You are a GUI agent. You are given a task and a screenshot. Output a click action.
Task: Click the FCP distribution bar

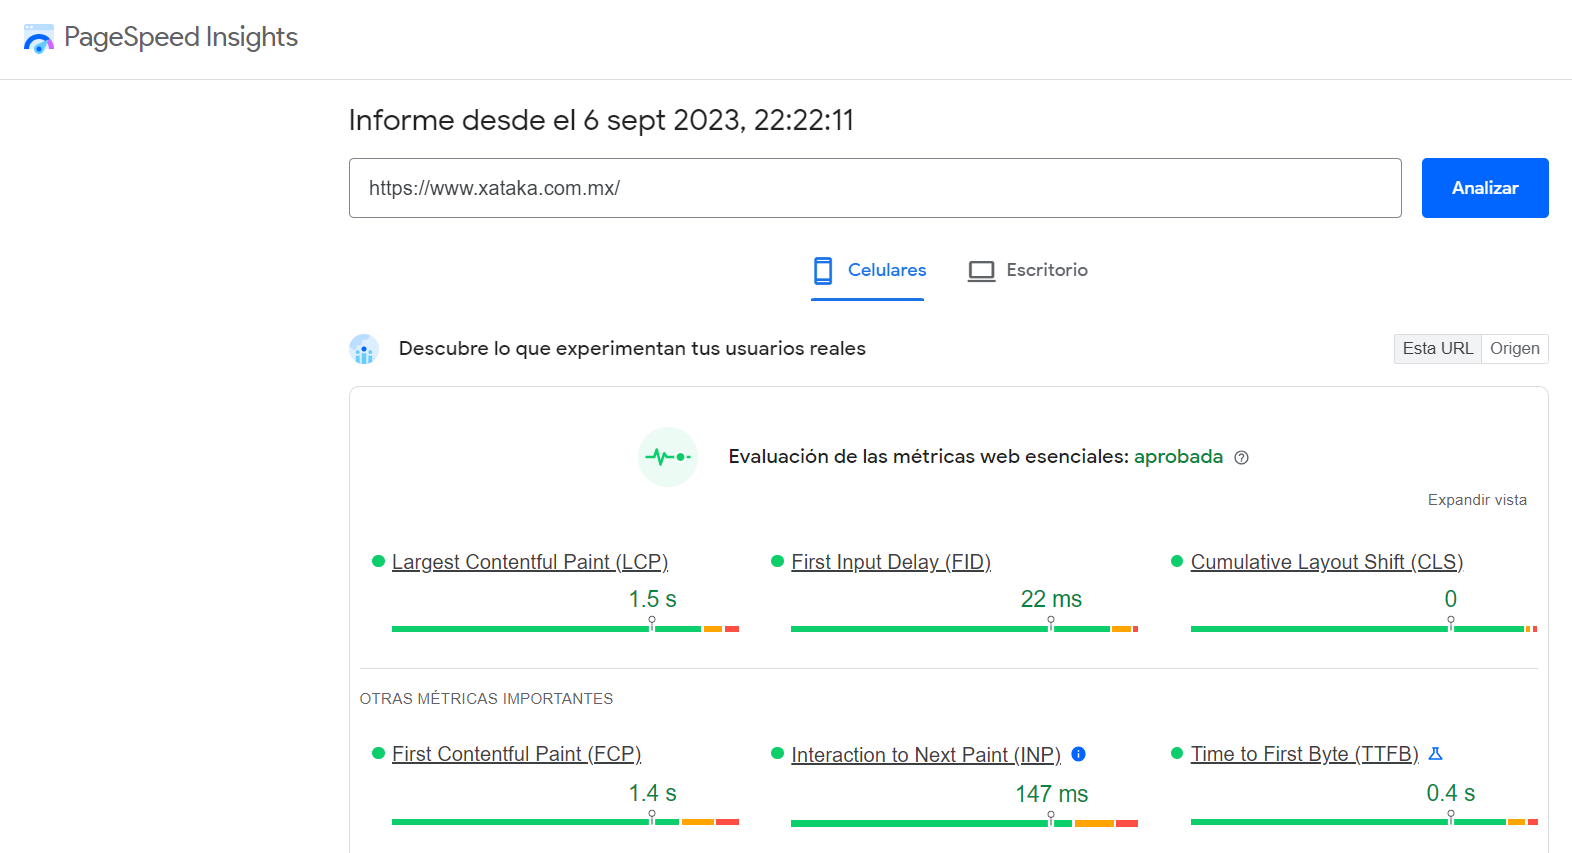(x=565, y=822)
